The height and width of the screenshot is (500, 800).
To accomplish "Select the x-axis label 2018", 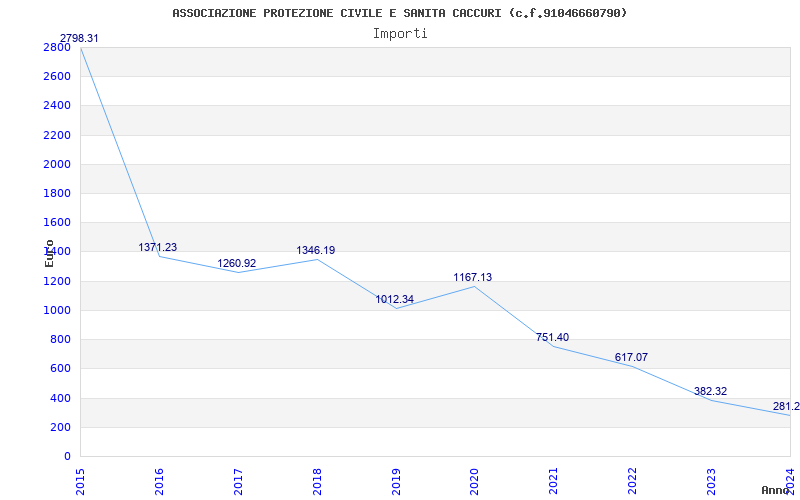I will tap(317, 481).
